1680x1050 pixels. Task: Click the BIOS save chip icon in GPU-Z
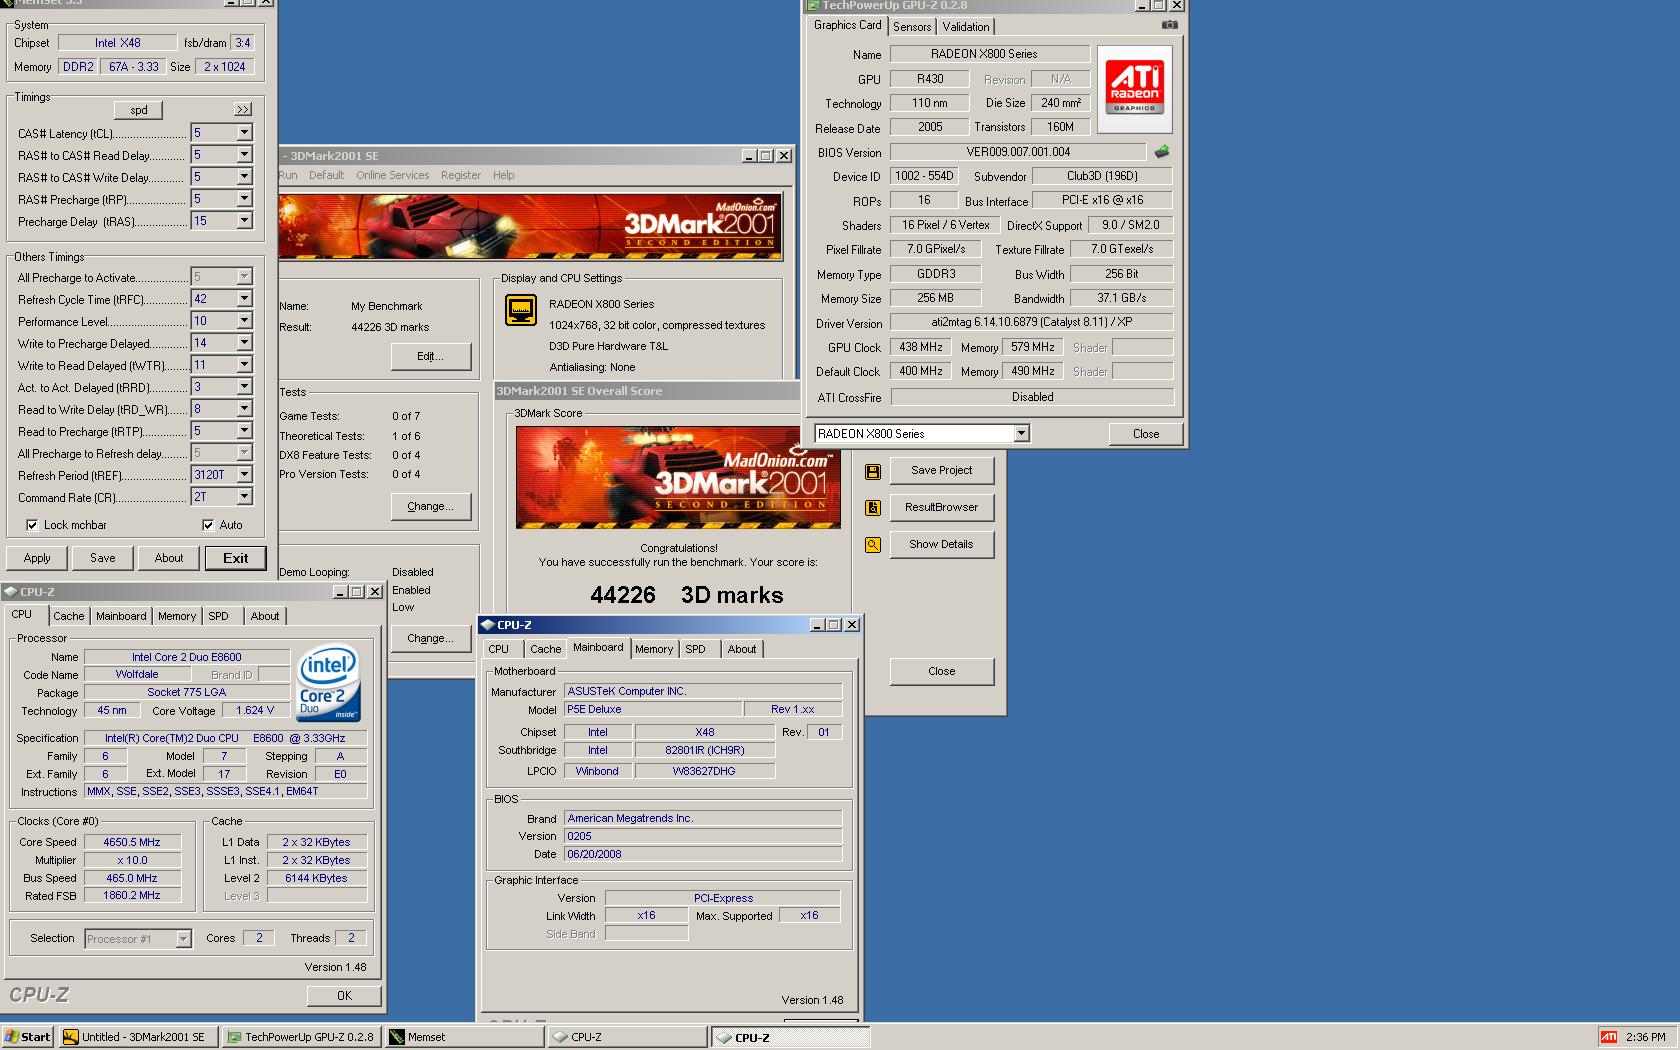pos(1161,152)
